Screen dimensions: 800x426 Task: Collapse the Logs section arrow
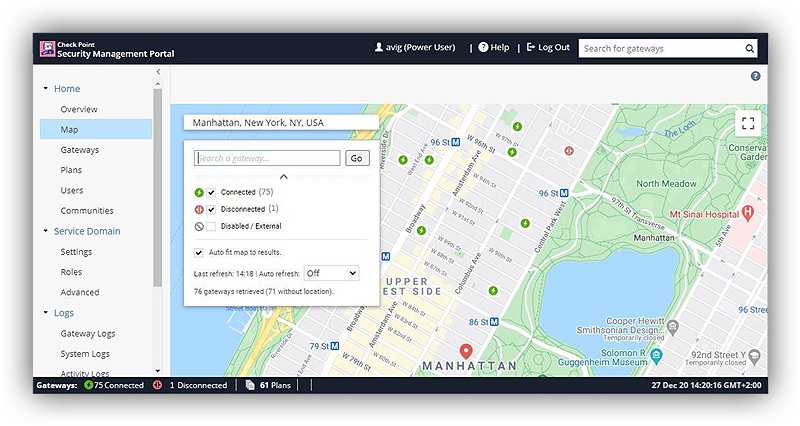point(45,312)
